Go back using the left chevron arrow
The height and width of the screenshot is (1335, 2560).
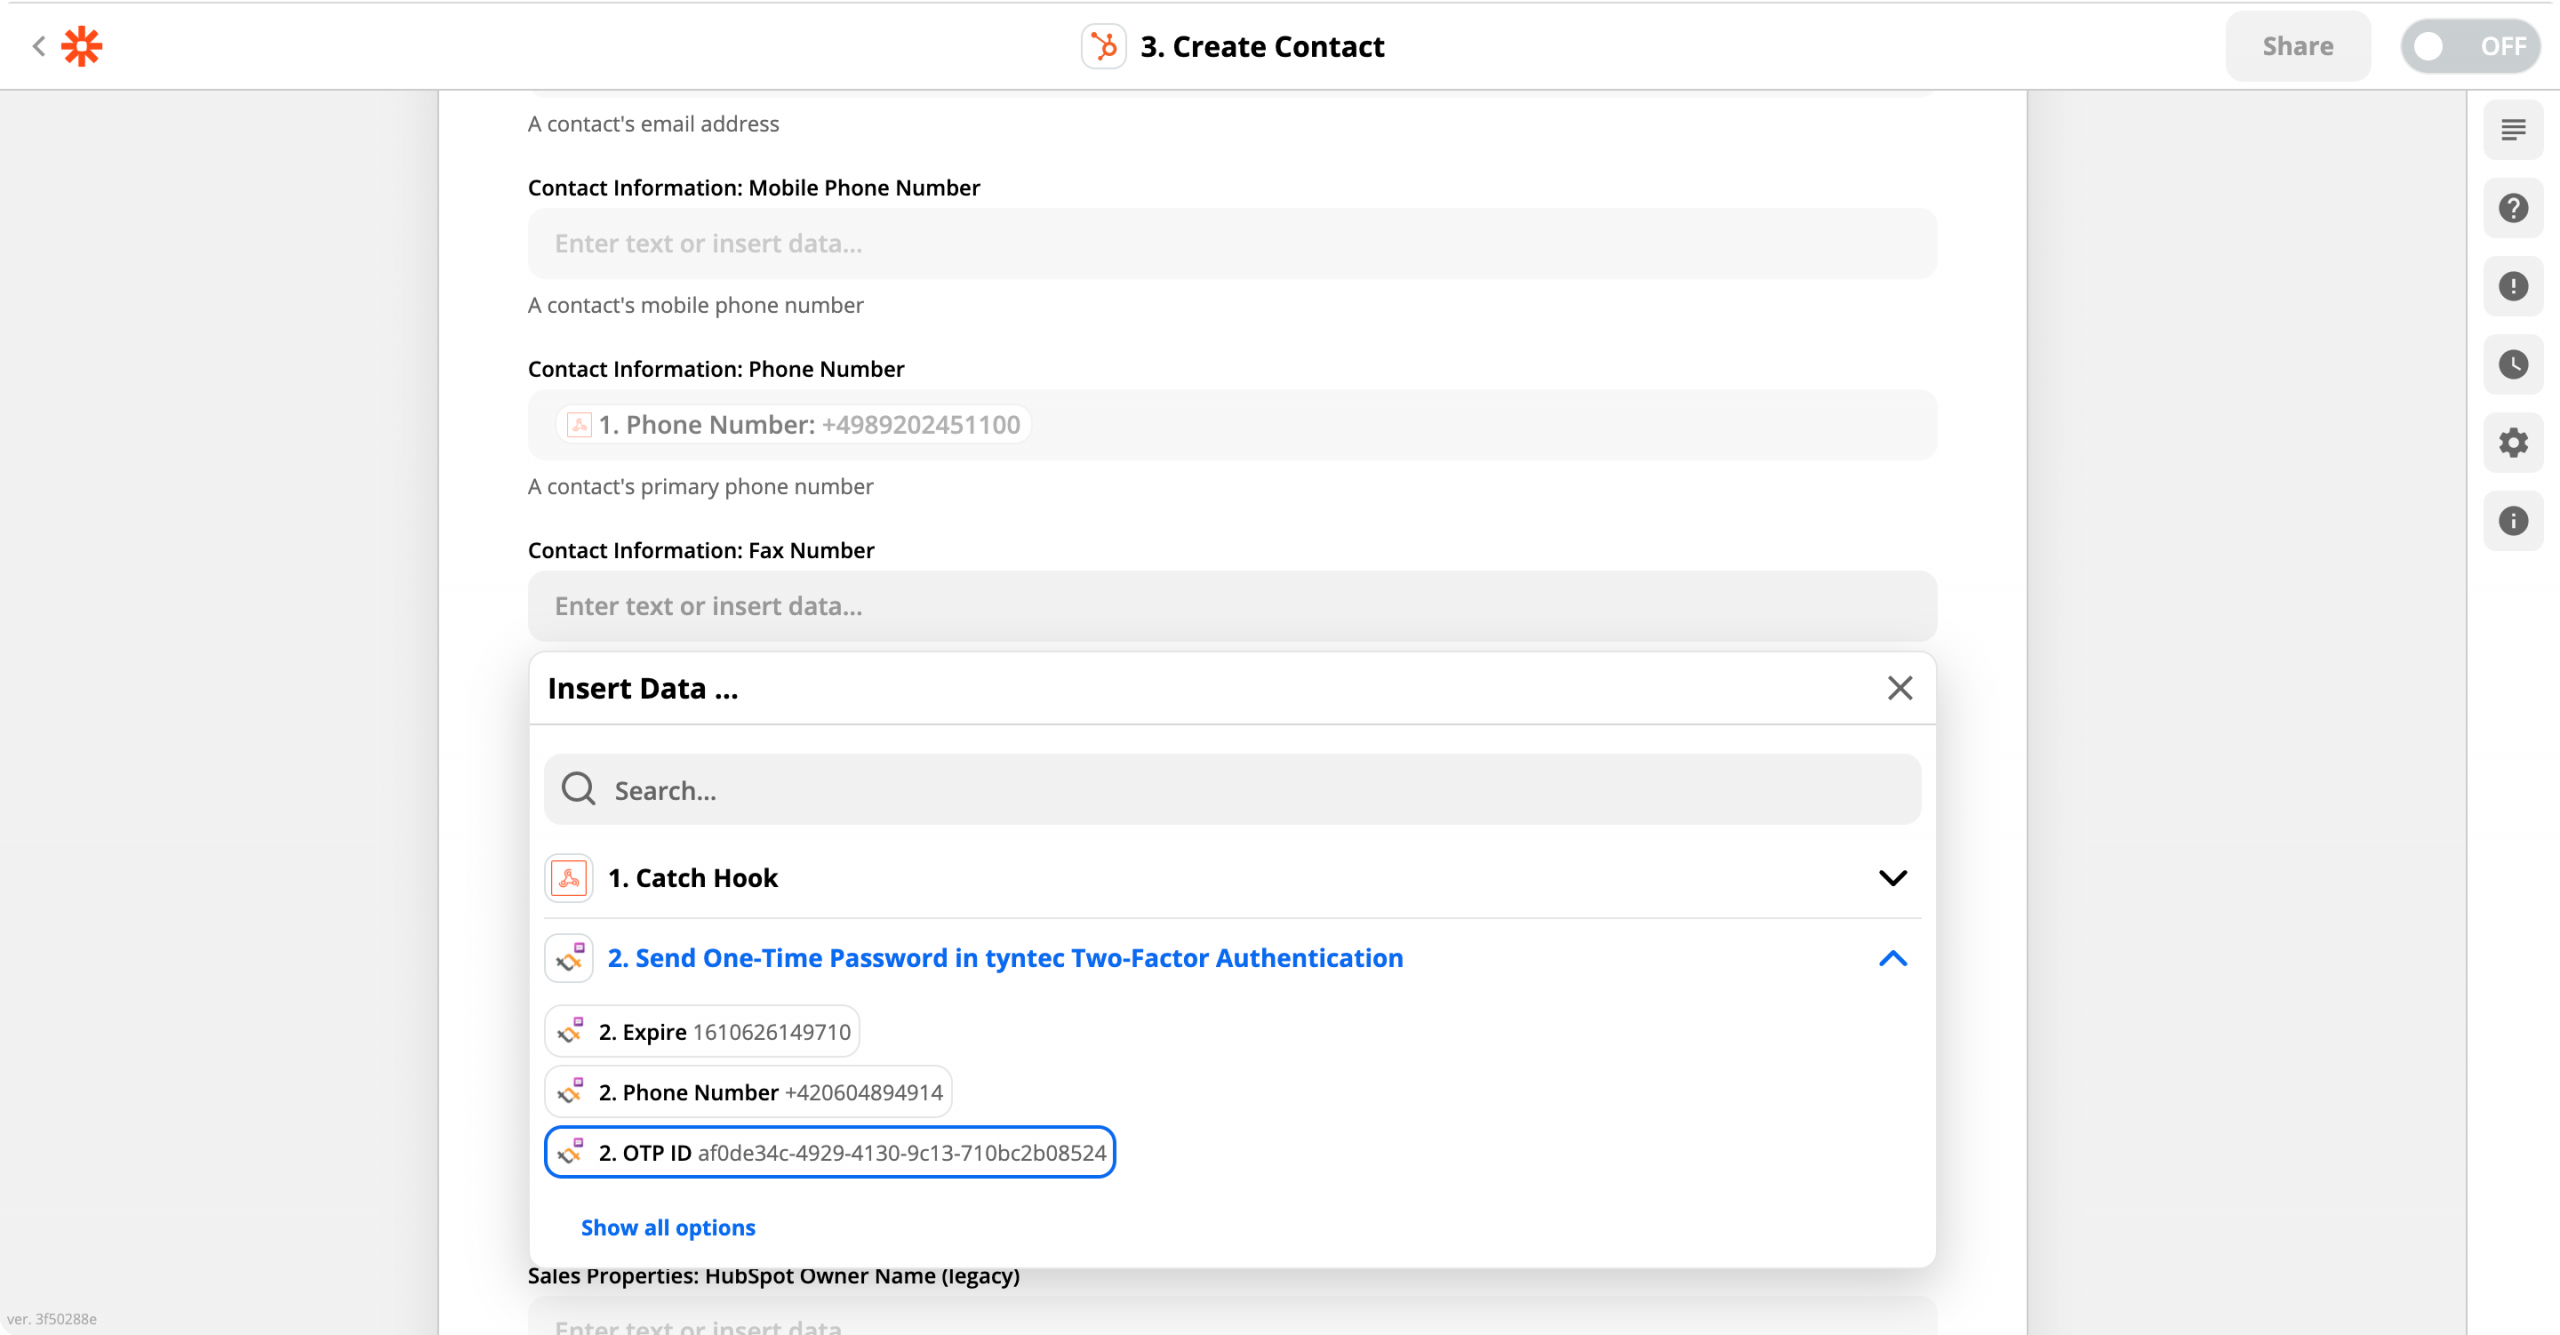(x=38, y=46)
